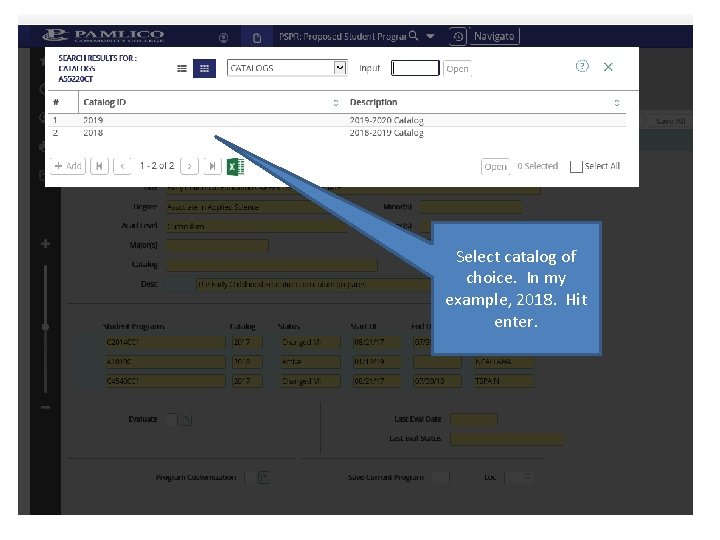Check the Select All checkbox
This screenshot has height=540, width=720.
click(x=576, y=166)
